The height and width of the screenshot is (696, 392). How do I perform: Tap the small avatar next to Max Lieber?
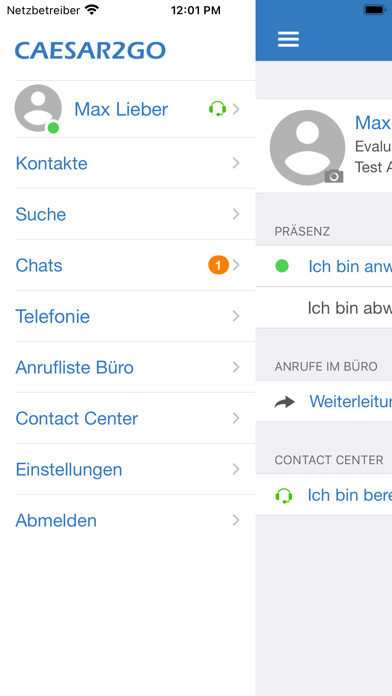click(38, 108)
